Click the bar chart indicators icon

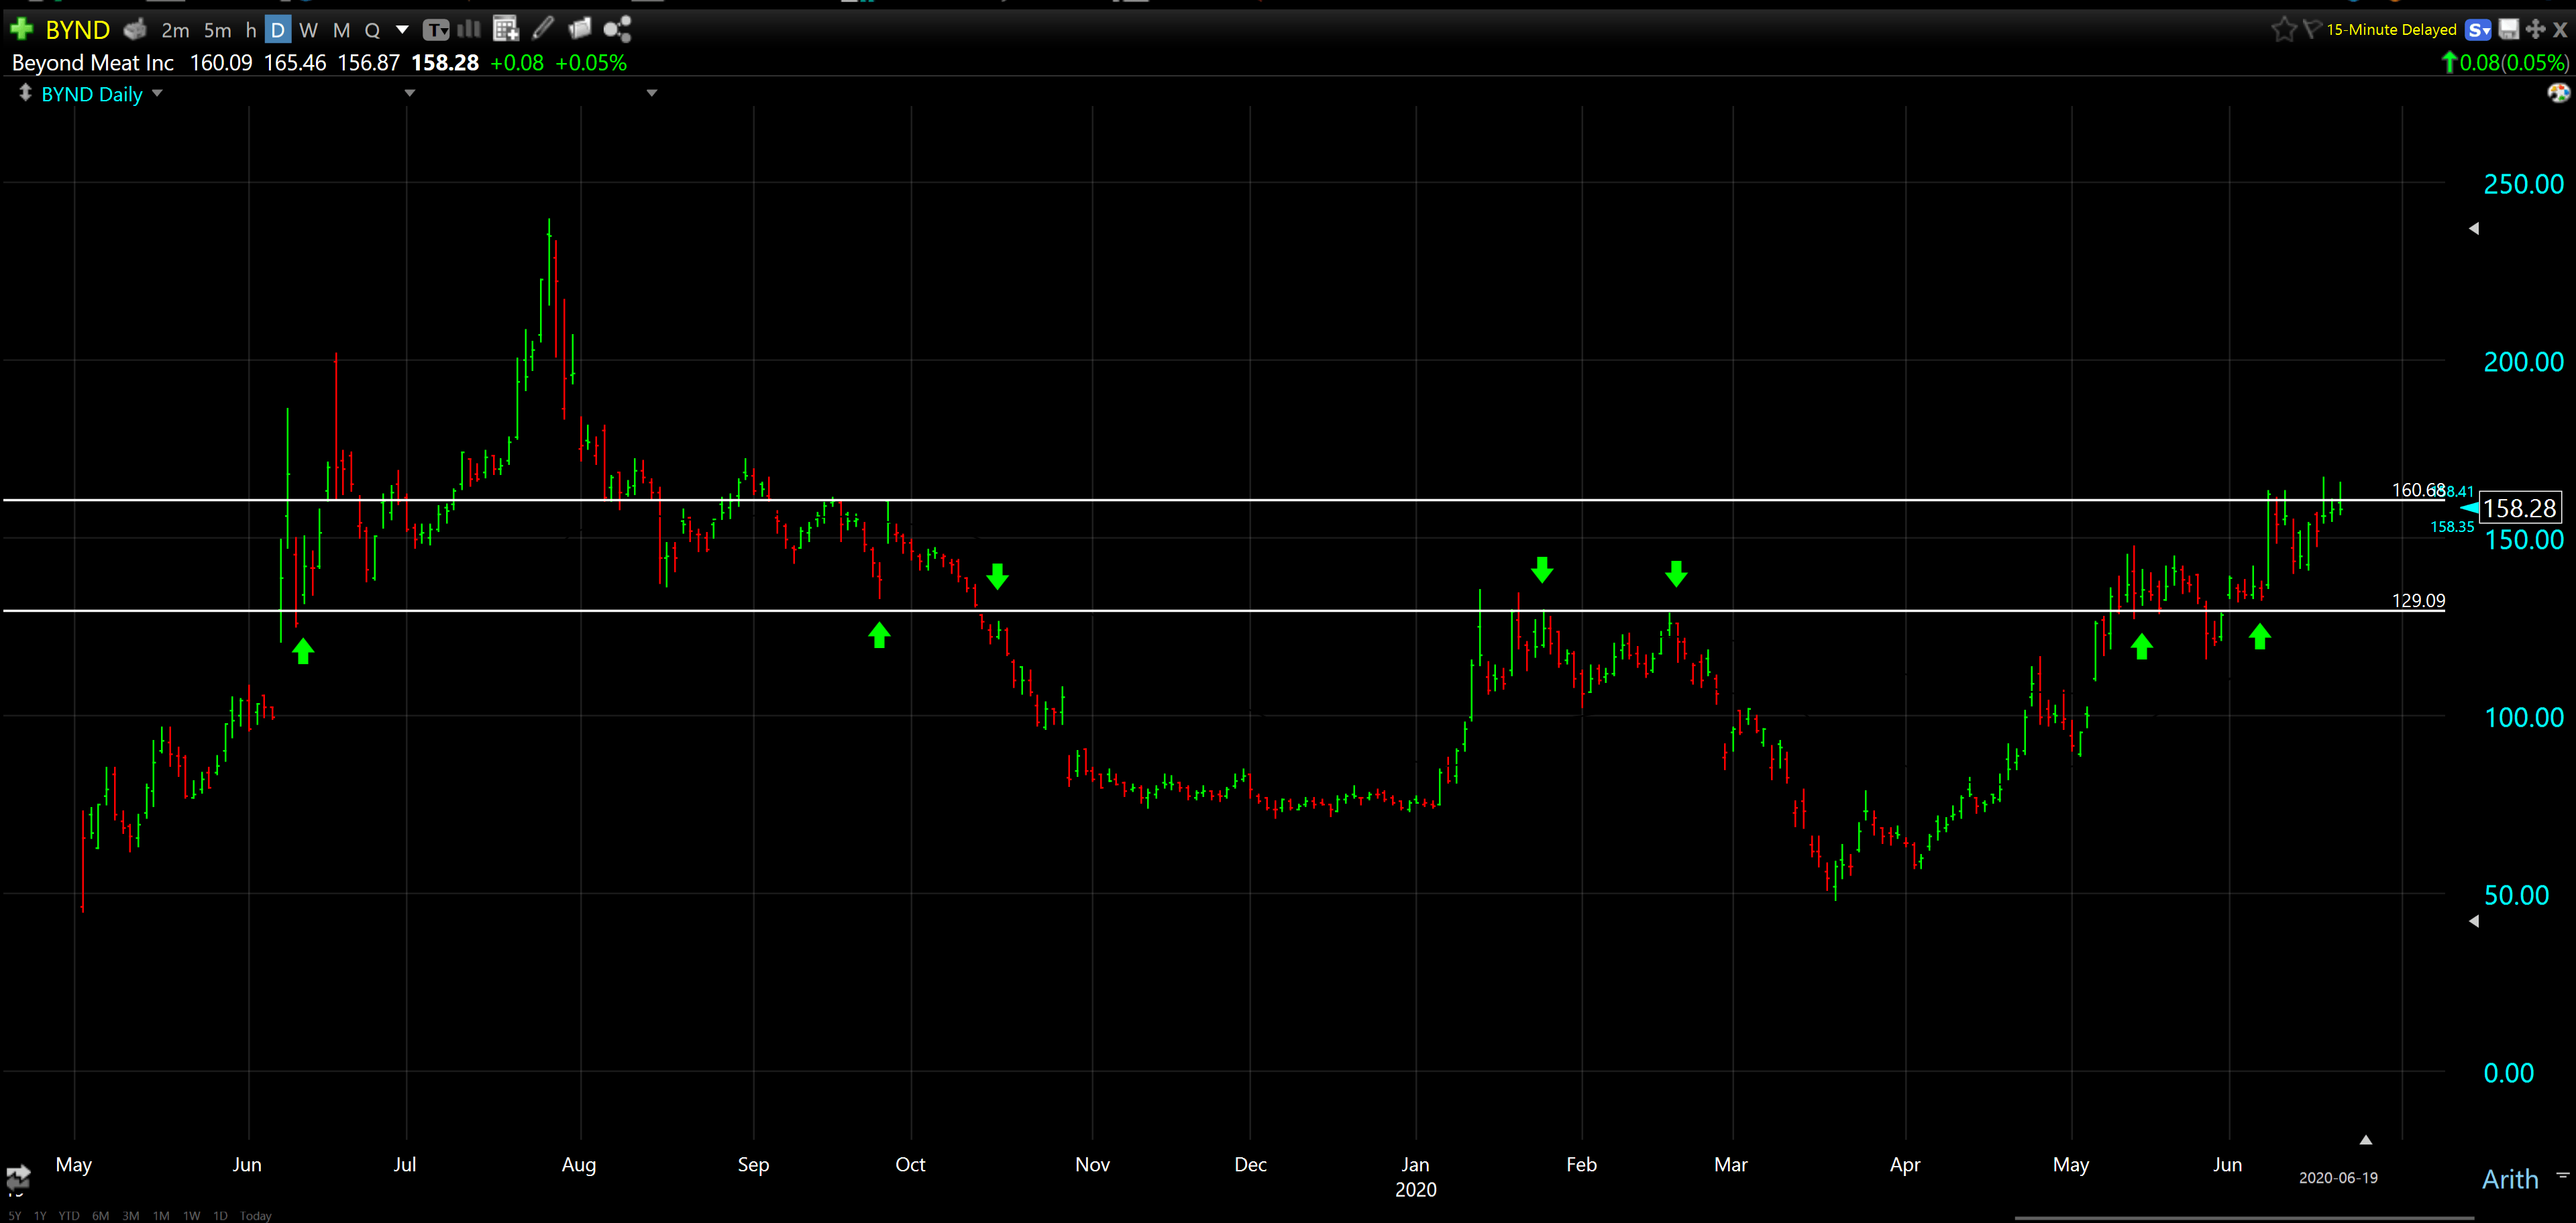(469, 29)
